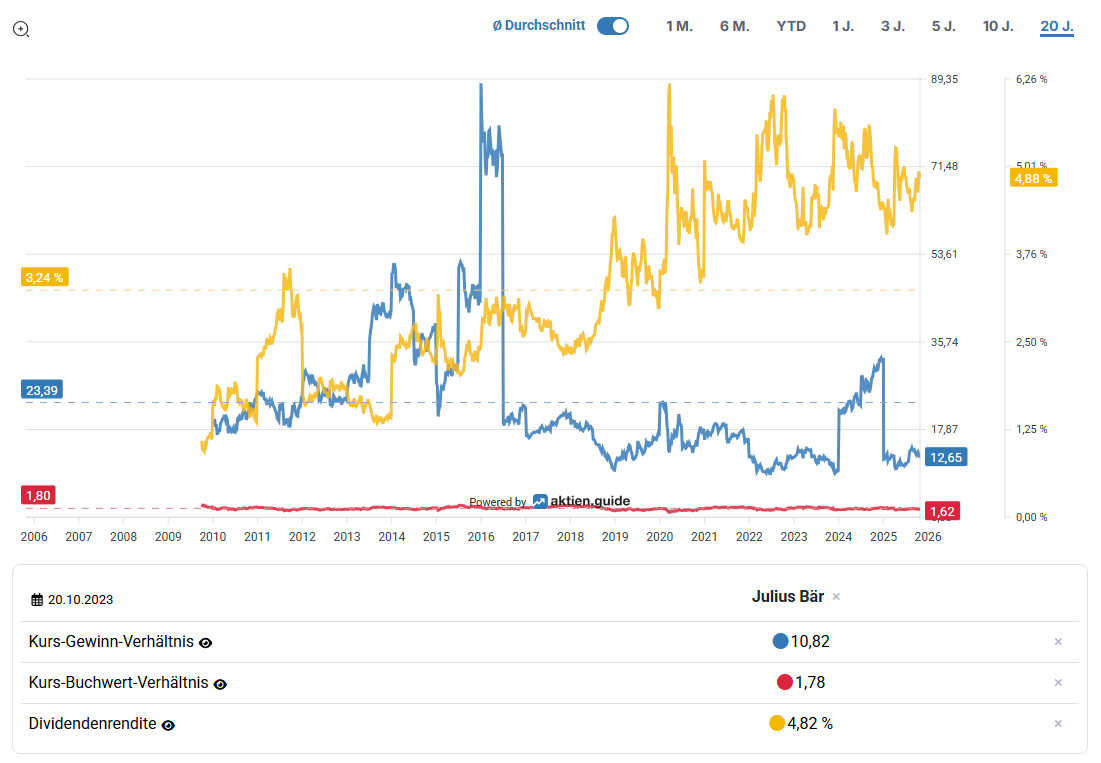Switch to YTD time range
Image resolution: width=1101 pixels, height=763 pixels.
pos(791,26)
